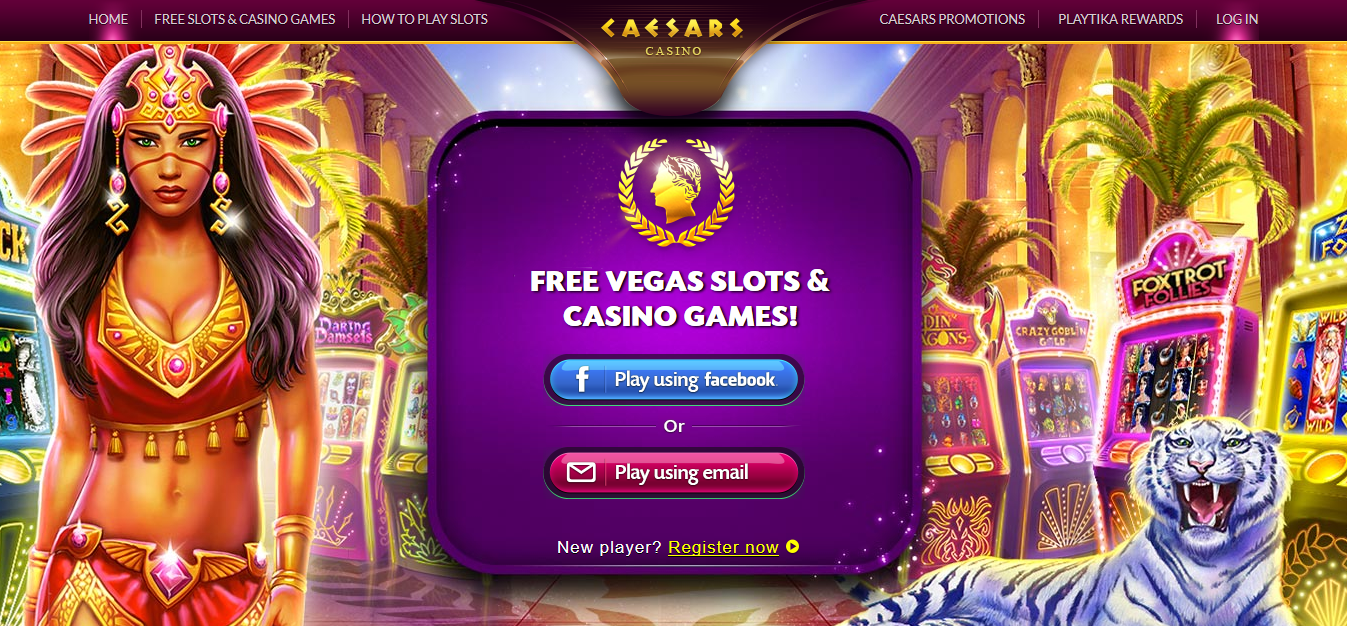
Task: Open Caesars Promotions page
Action: 952,19
